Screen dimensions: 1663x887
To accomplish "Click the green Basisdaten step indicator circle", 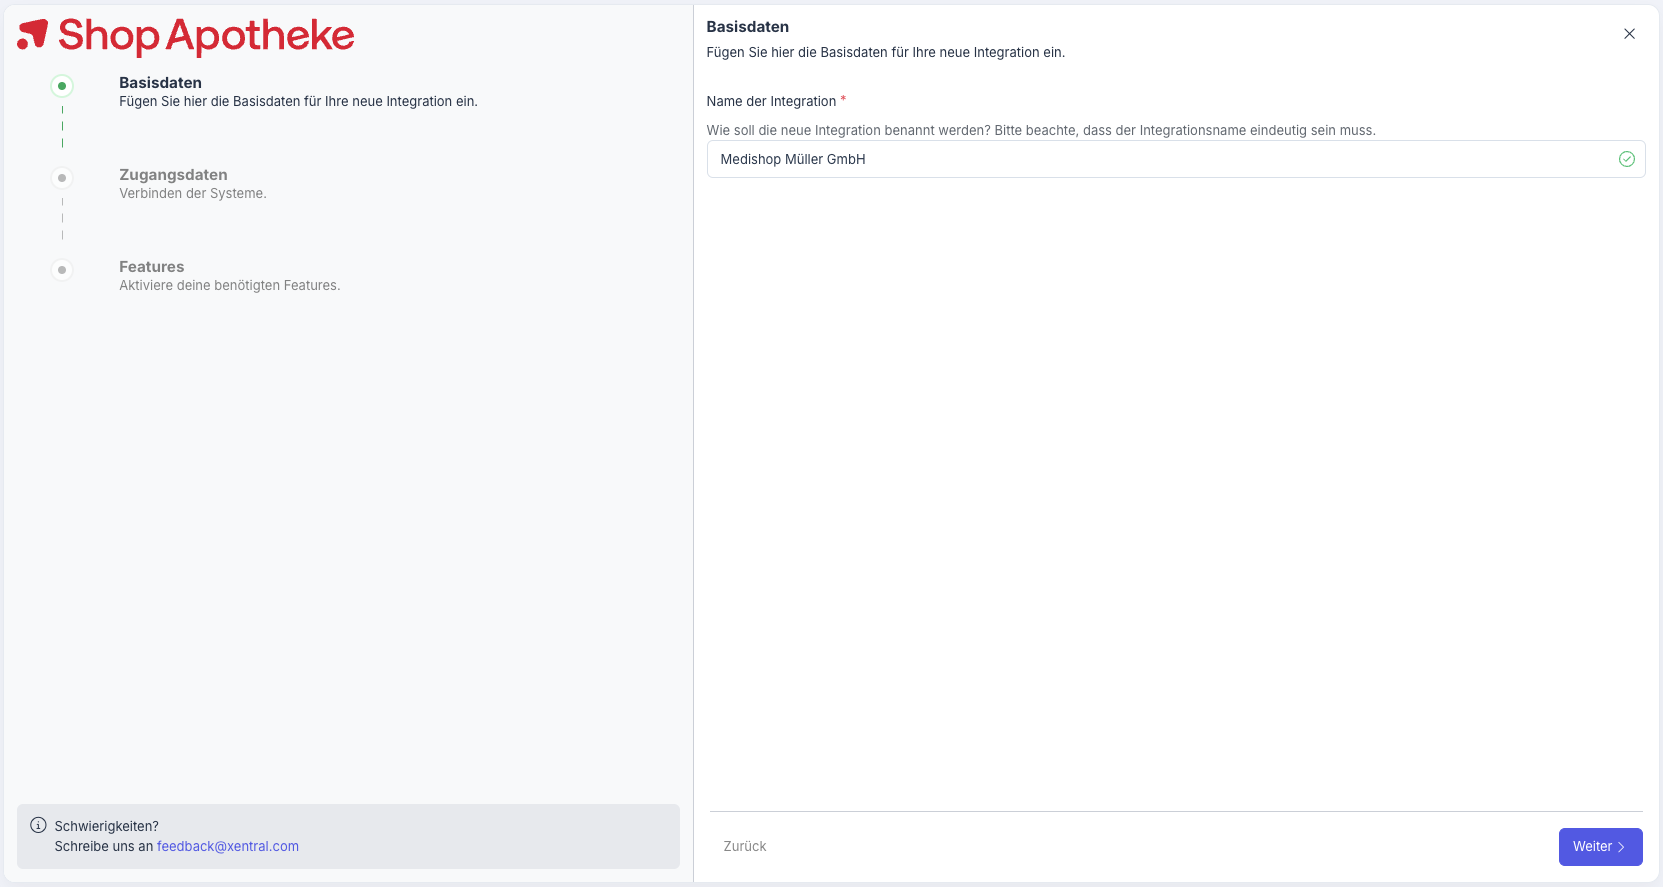I will tap(62, 86).
